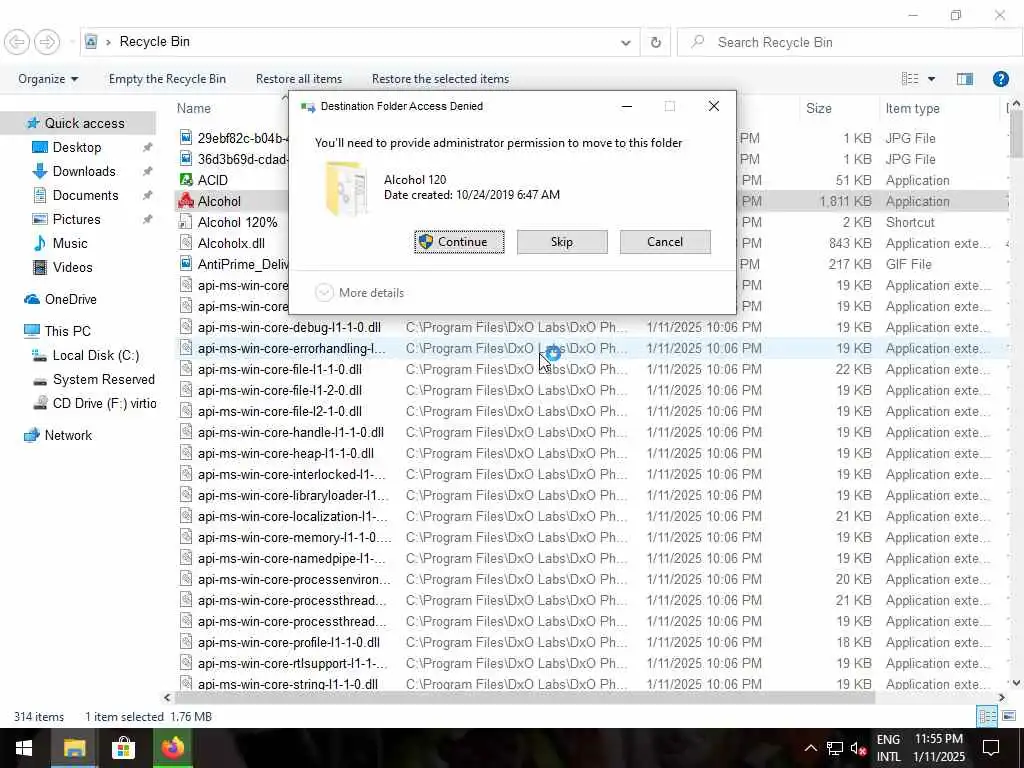Click the Skip button

tap(562, 242)
